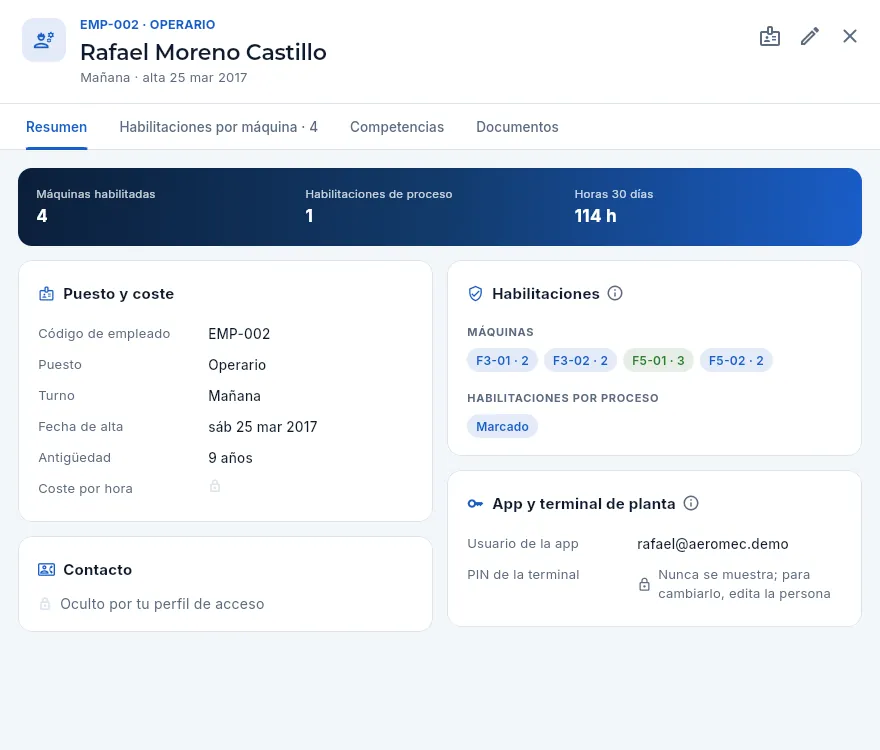Image resolution: width=880 pixels, height=750 pixels.
Task: Click the contact card icon beside Contacto
Action: point(46,569)
